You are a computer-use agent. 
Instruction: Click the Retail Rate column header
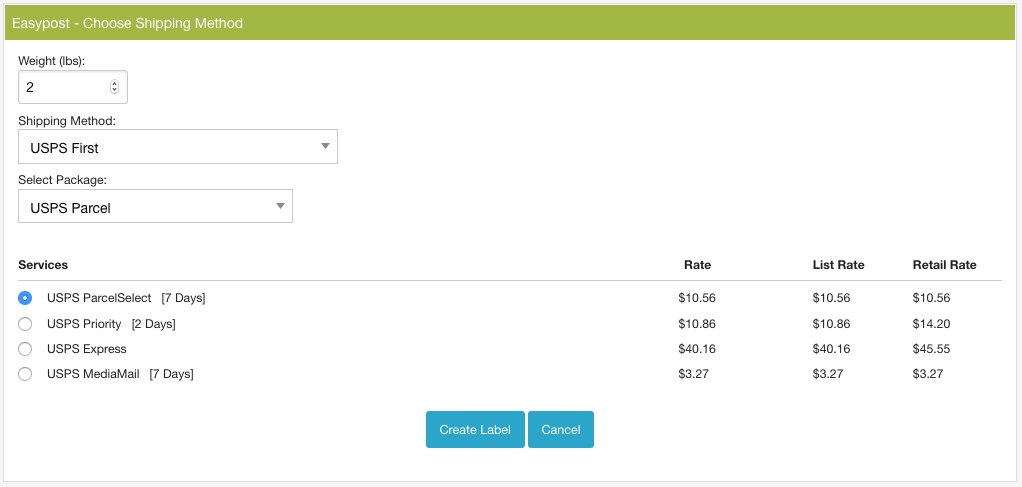pos(944,265)
